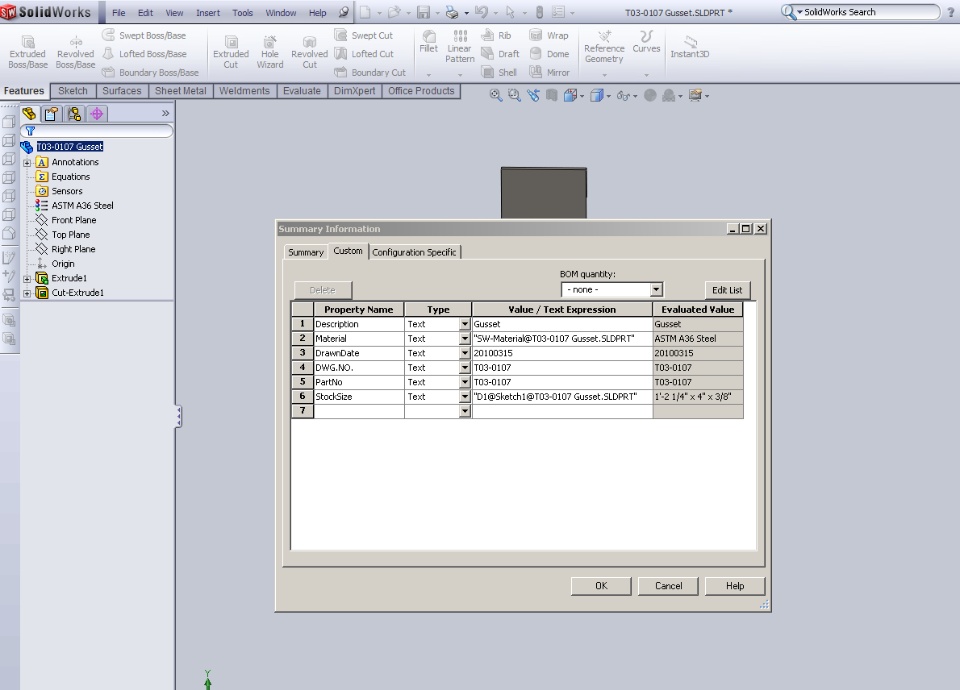The height and width of the screenshot is (690, 960).
Task: Open the Hole Wizard
Action: click(x=269, y=52)
